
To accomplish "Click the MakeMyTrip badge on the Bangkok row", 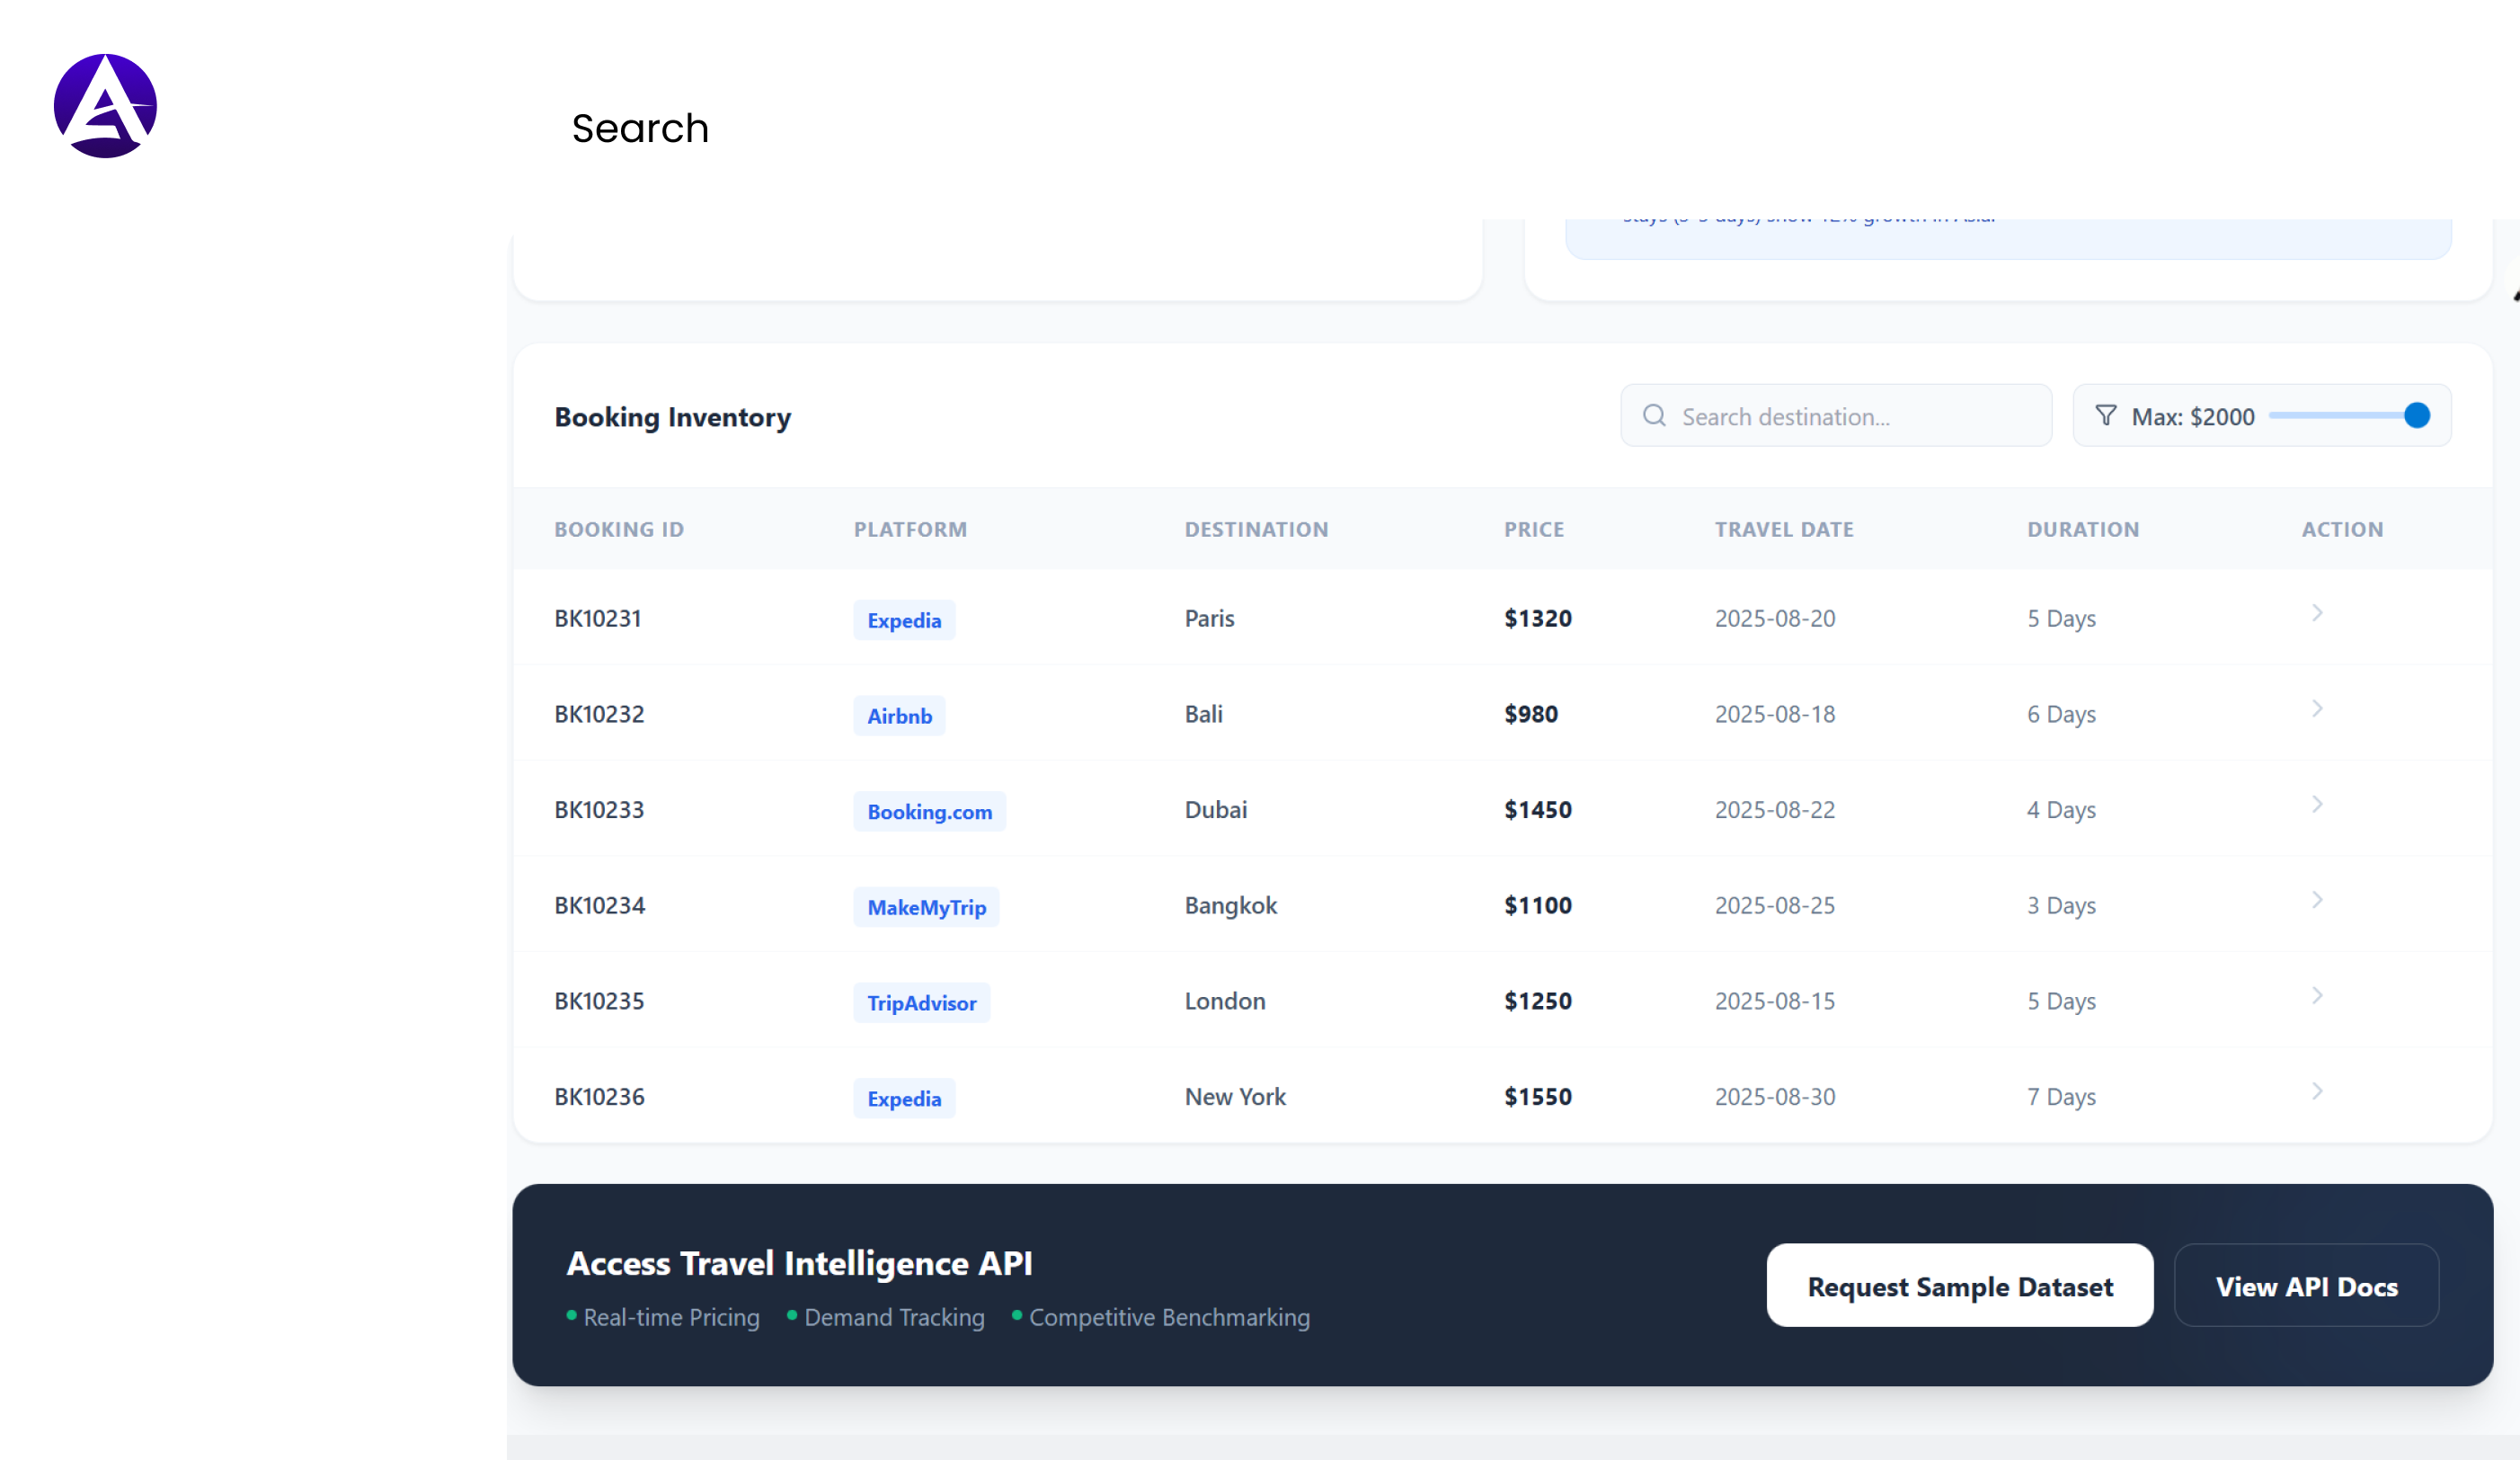I will (926, 906).
